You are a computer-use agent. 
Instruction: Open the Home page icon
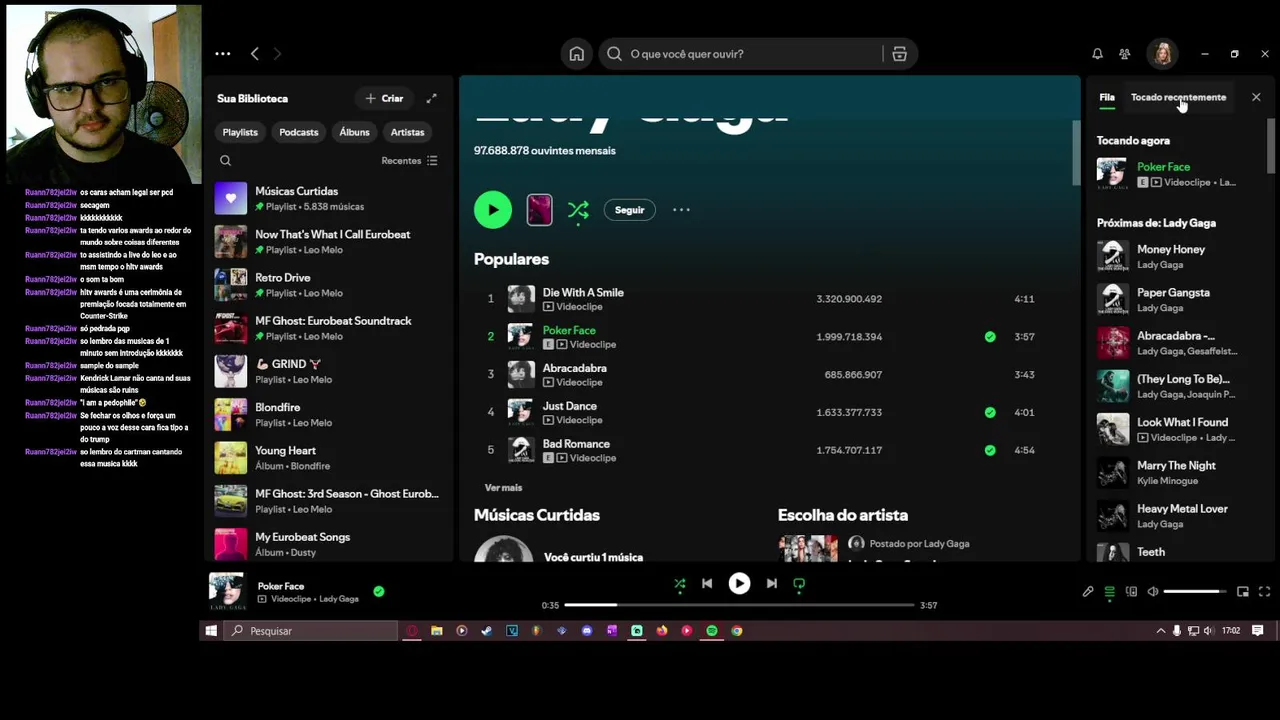[x=577, y=54]
